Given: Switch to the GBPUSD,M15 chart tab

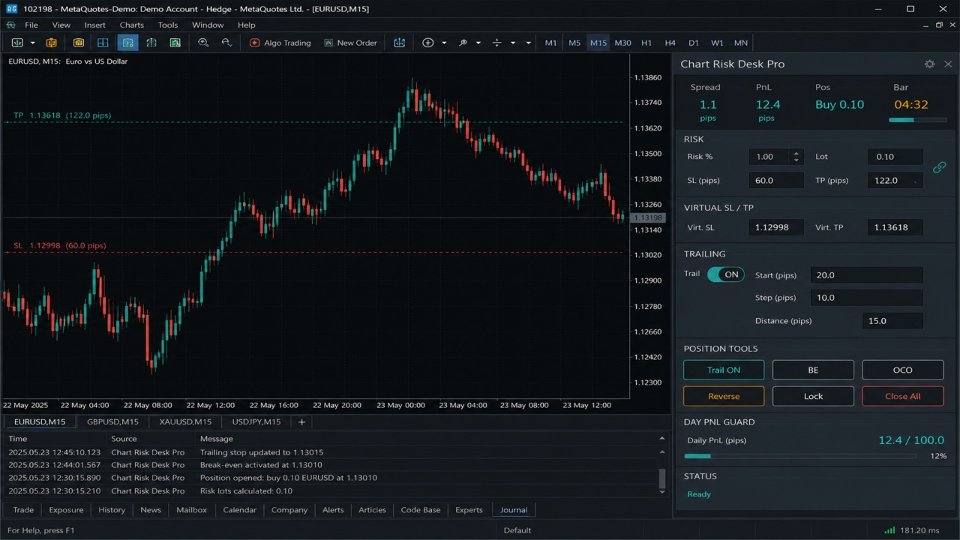Looking at the screenshot, I should (x=113, y=422).
